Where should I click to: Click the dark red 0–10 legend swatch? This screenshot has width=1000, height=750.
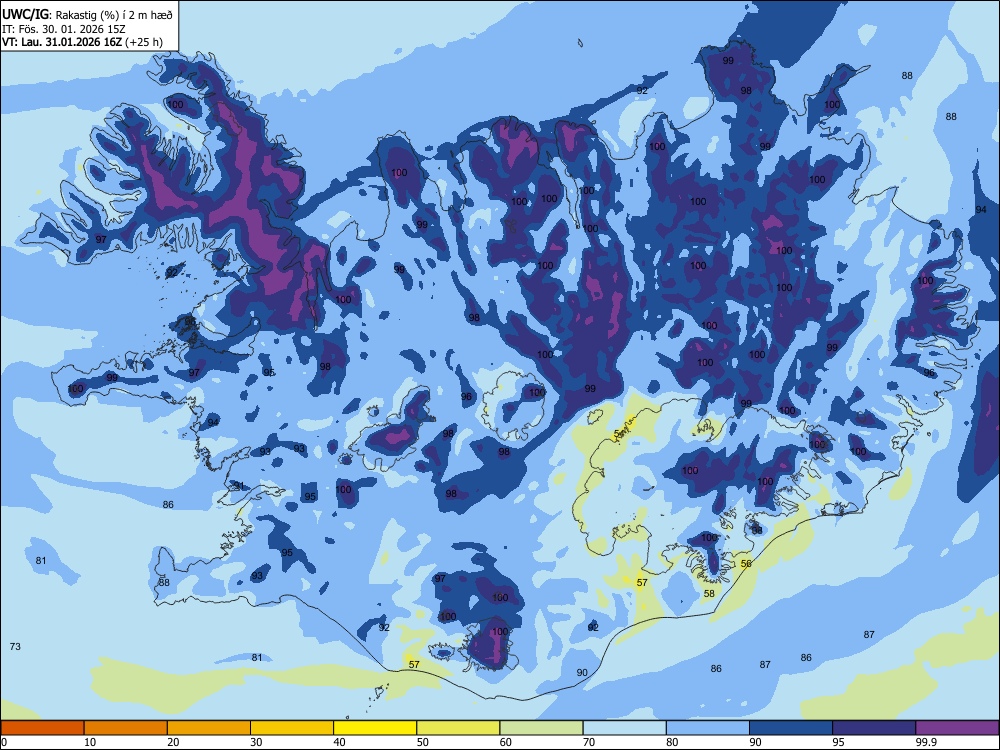pos(42,728)
